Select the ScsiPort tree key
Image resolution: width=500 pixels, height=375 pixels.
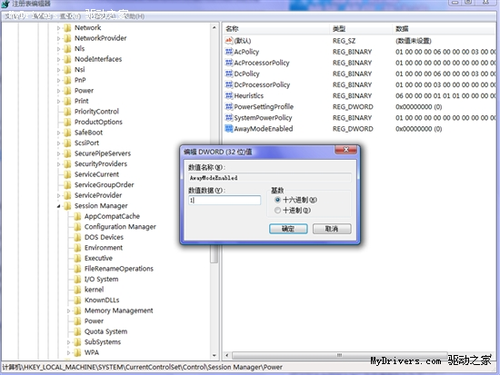click(87, 143)
